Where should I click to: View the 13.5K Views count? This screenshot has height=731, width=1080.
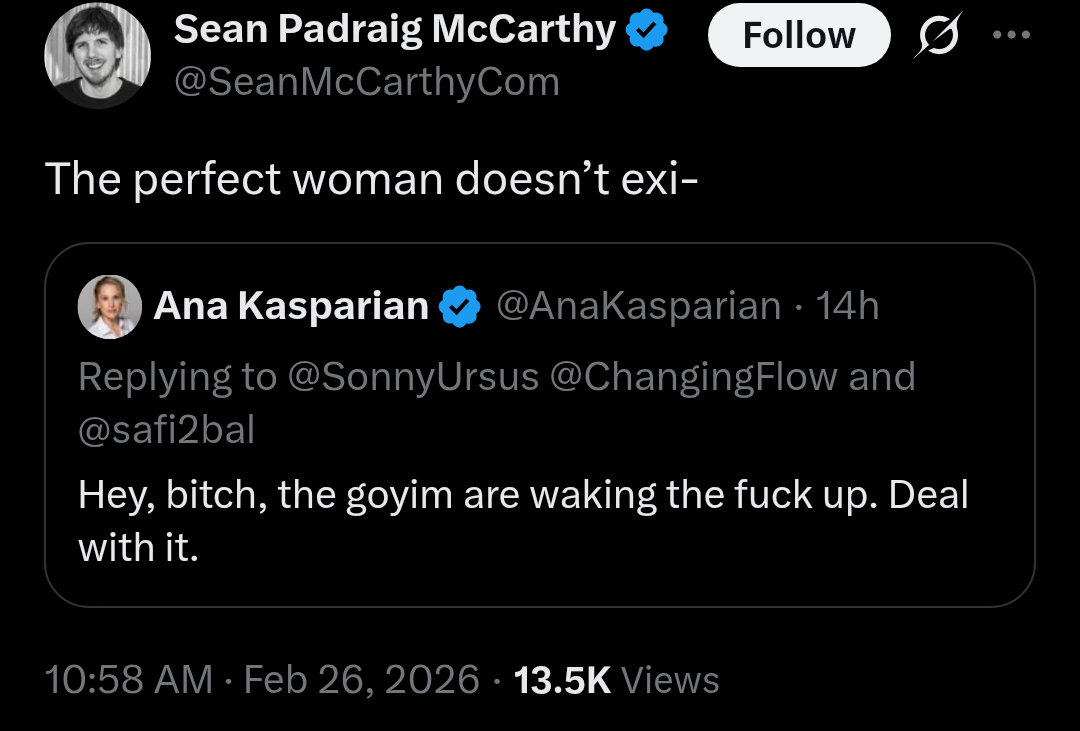tap(616, 680)
